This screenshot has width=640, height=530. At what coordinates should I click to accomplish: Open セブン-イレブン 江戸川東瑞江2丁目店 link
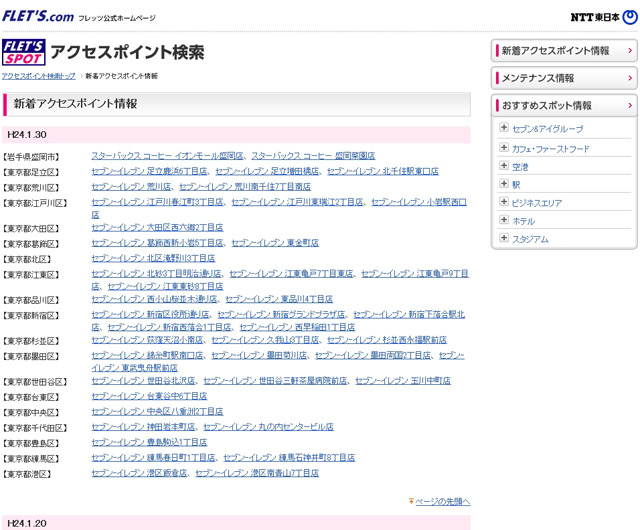point(297,202)
